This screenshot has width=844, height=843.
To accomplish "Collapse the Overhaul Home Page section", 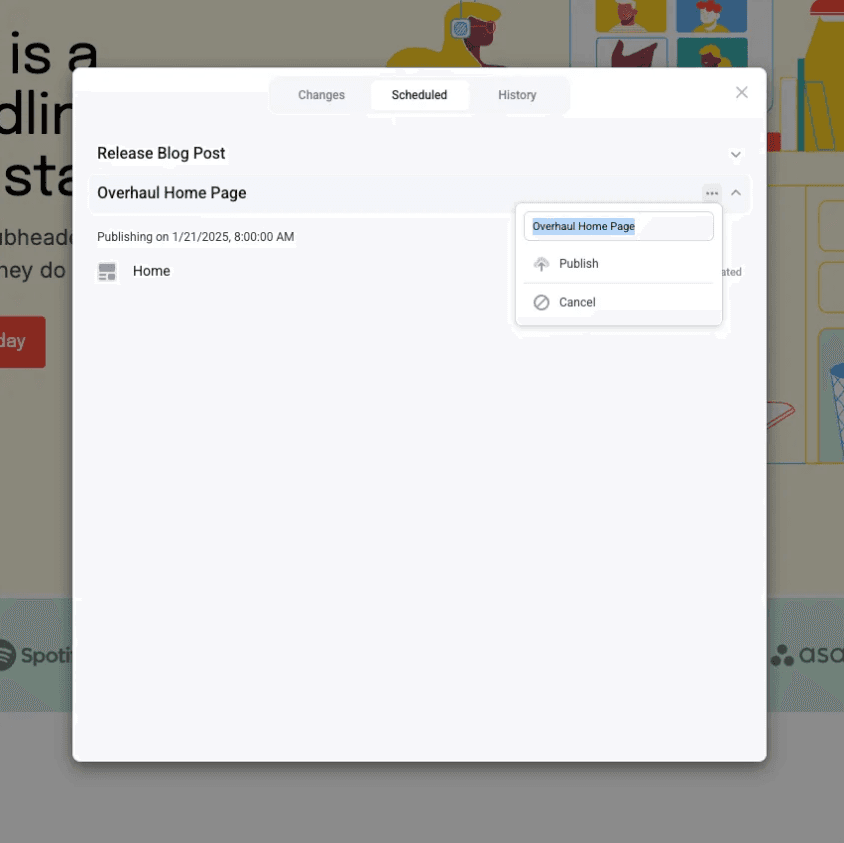I will point(735,193).
